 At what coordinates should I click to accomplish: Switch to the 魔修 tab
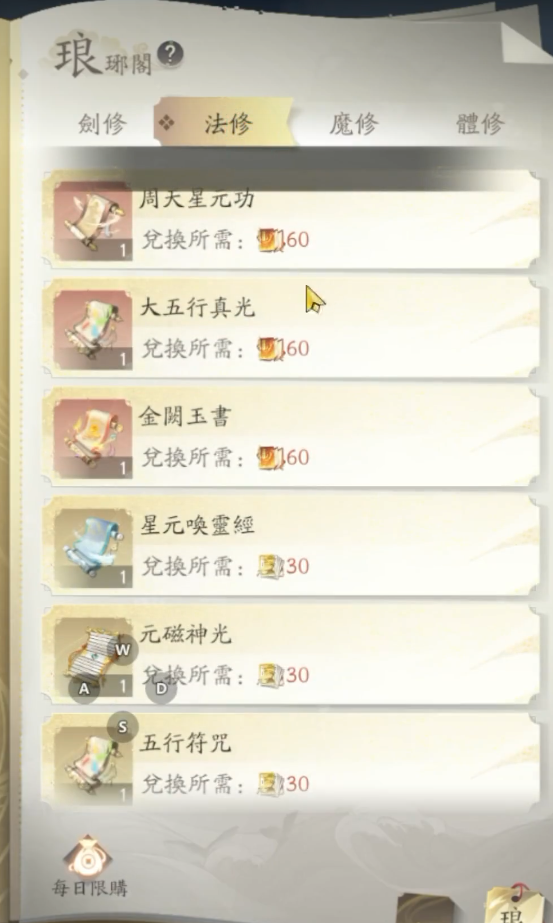353,124
